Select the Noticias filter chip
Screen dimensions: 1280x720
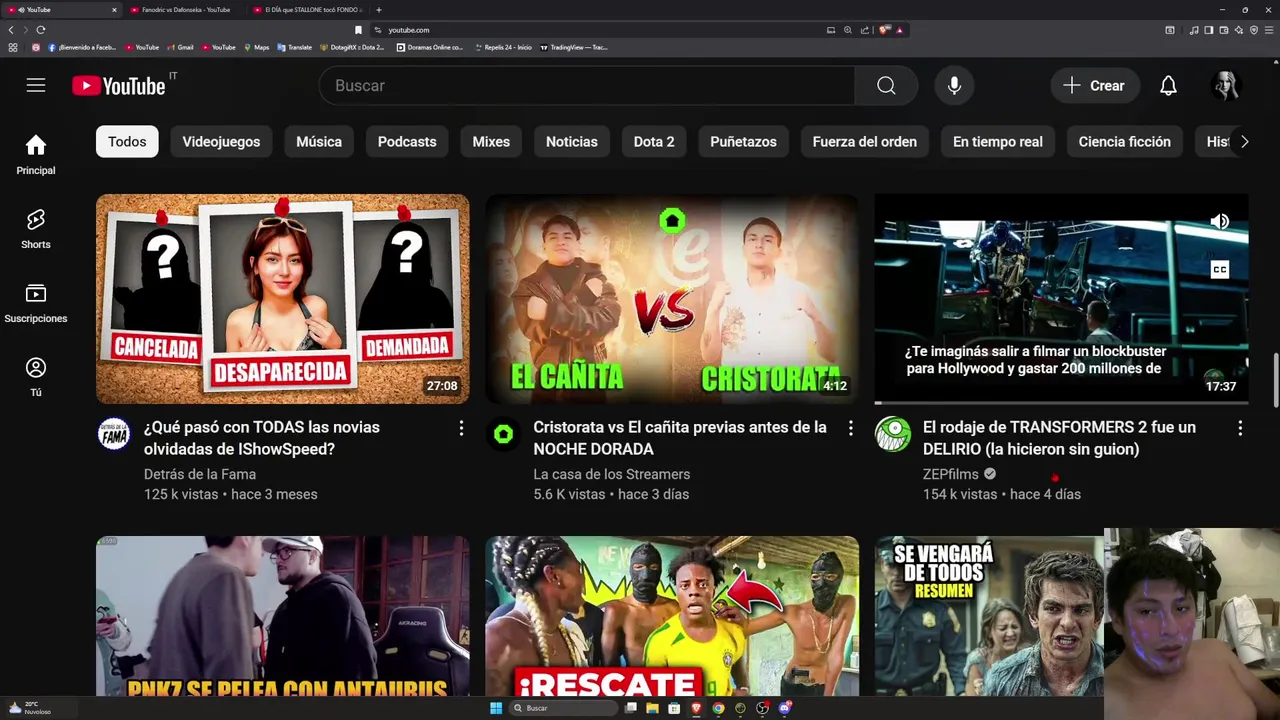tap(572, 142)
